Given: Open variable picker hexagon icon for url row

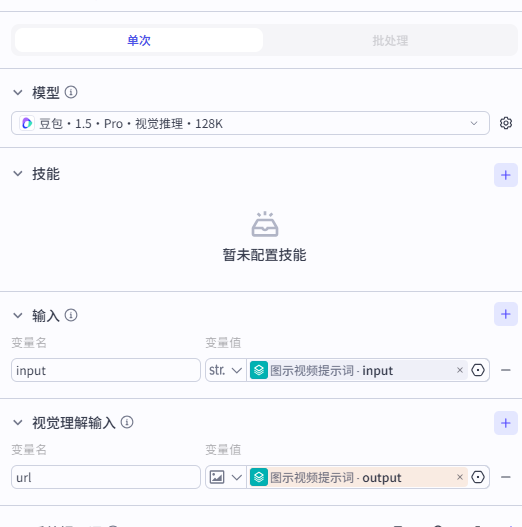Looking at the screenshot, I should coord(478,477).
